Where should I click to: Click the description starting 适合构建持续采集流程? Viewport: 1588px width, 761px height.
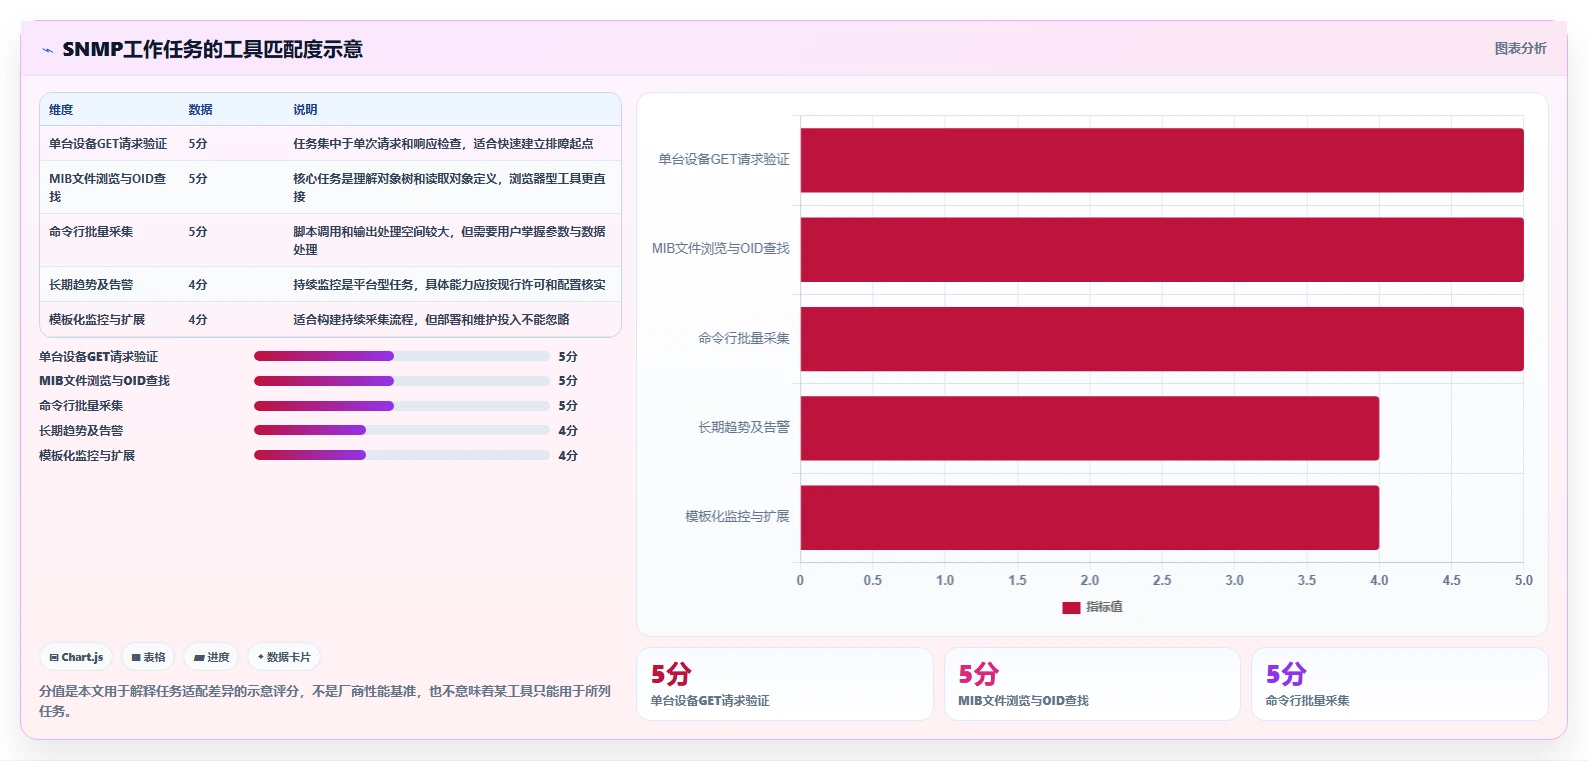(x=431, y=320)
